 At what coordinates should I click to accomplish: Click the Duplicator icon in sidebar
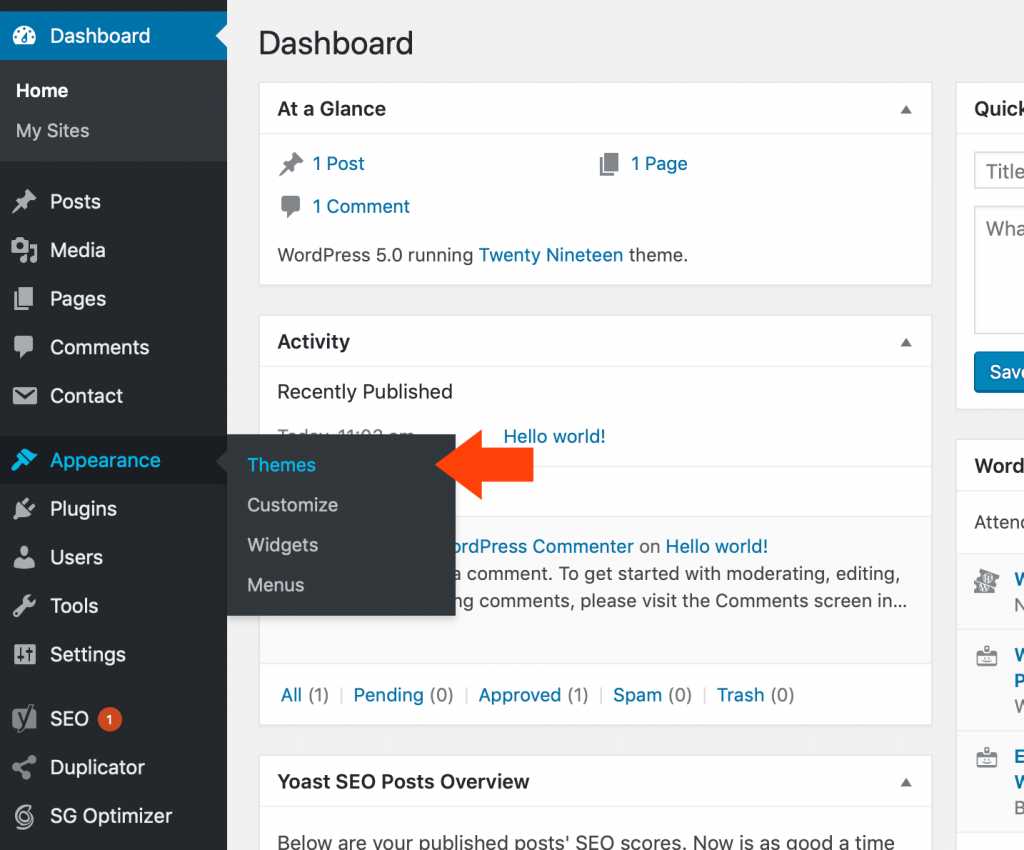click(24, 767)
